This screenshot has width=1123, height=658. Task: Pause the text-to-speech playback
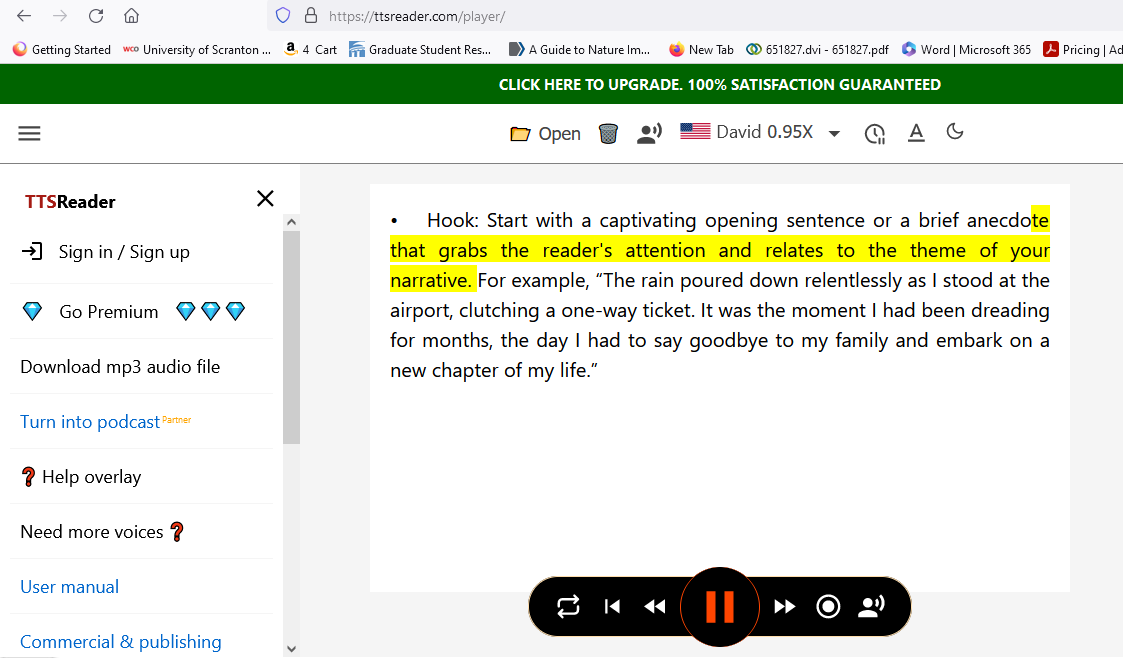[x=720, y=607]
